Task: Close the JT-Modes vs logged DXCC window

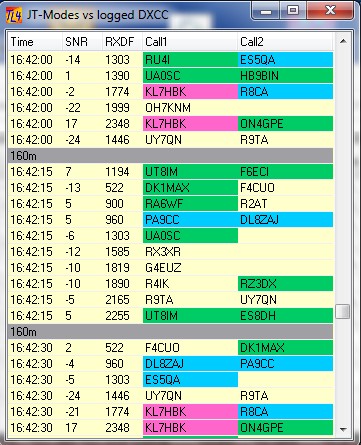Action: (x=330, y=11)
